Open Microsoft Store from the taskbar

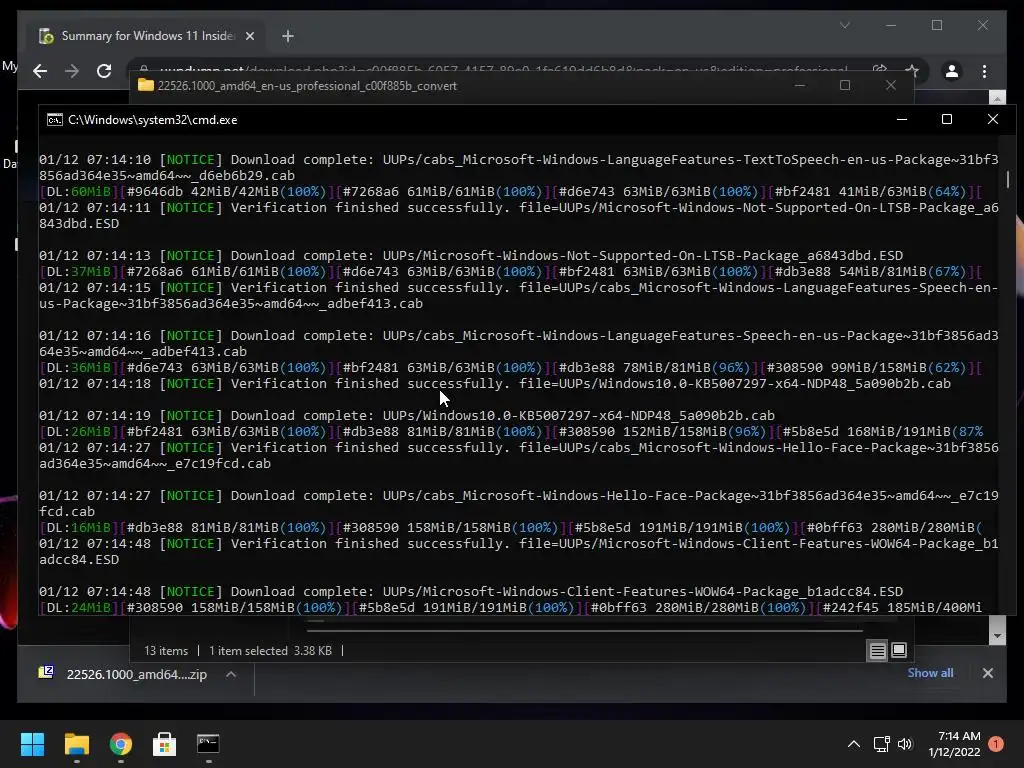click(165, 744)
